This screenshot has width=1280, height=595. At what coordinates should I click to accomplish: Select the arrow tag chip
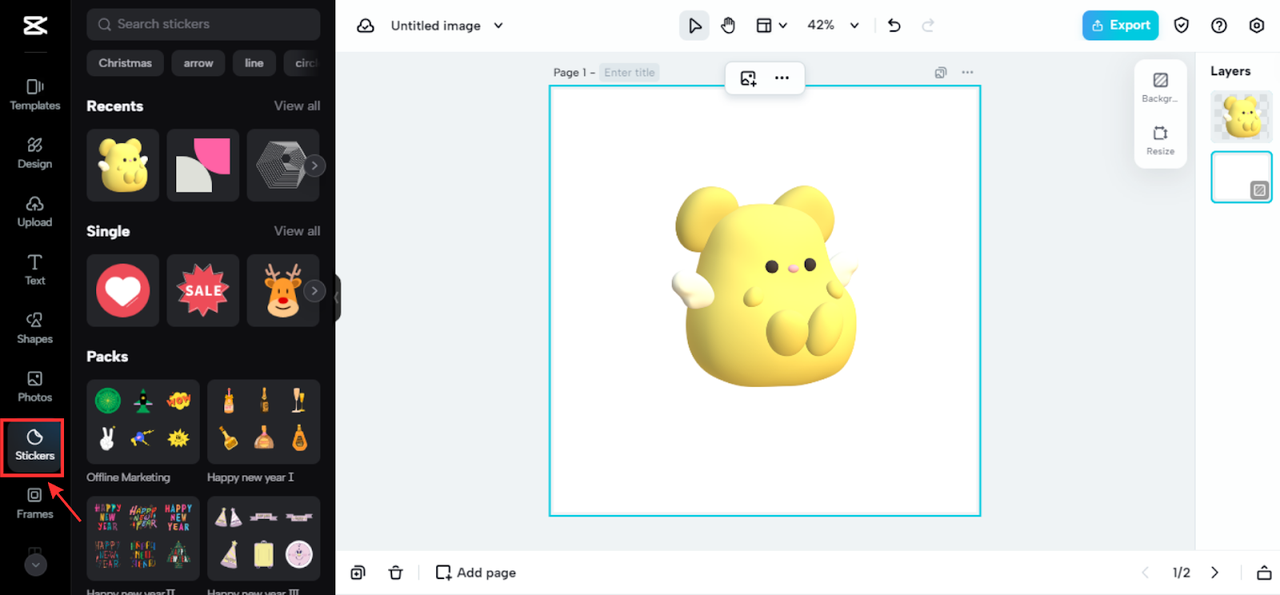click(198, 63)
